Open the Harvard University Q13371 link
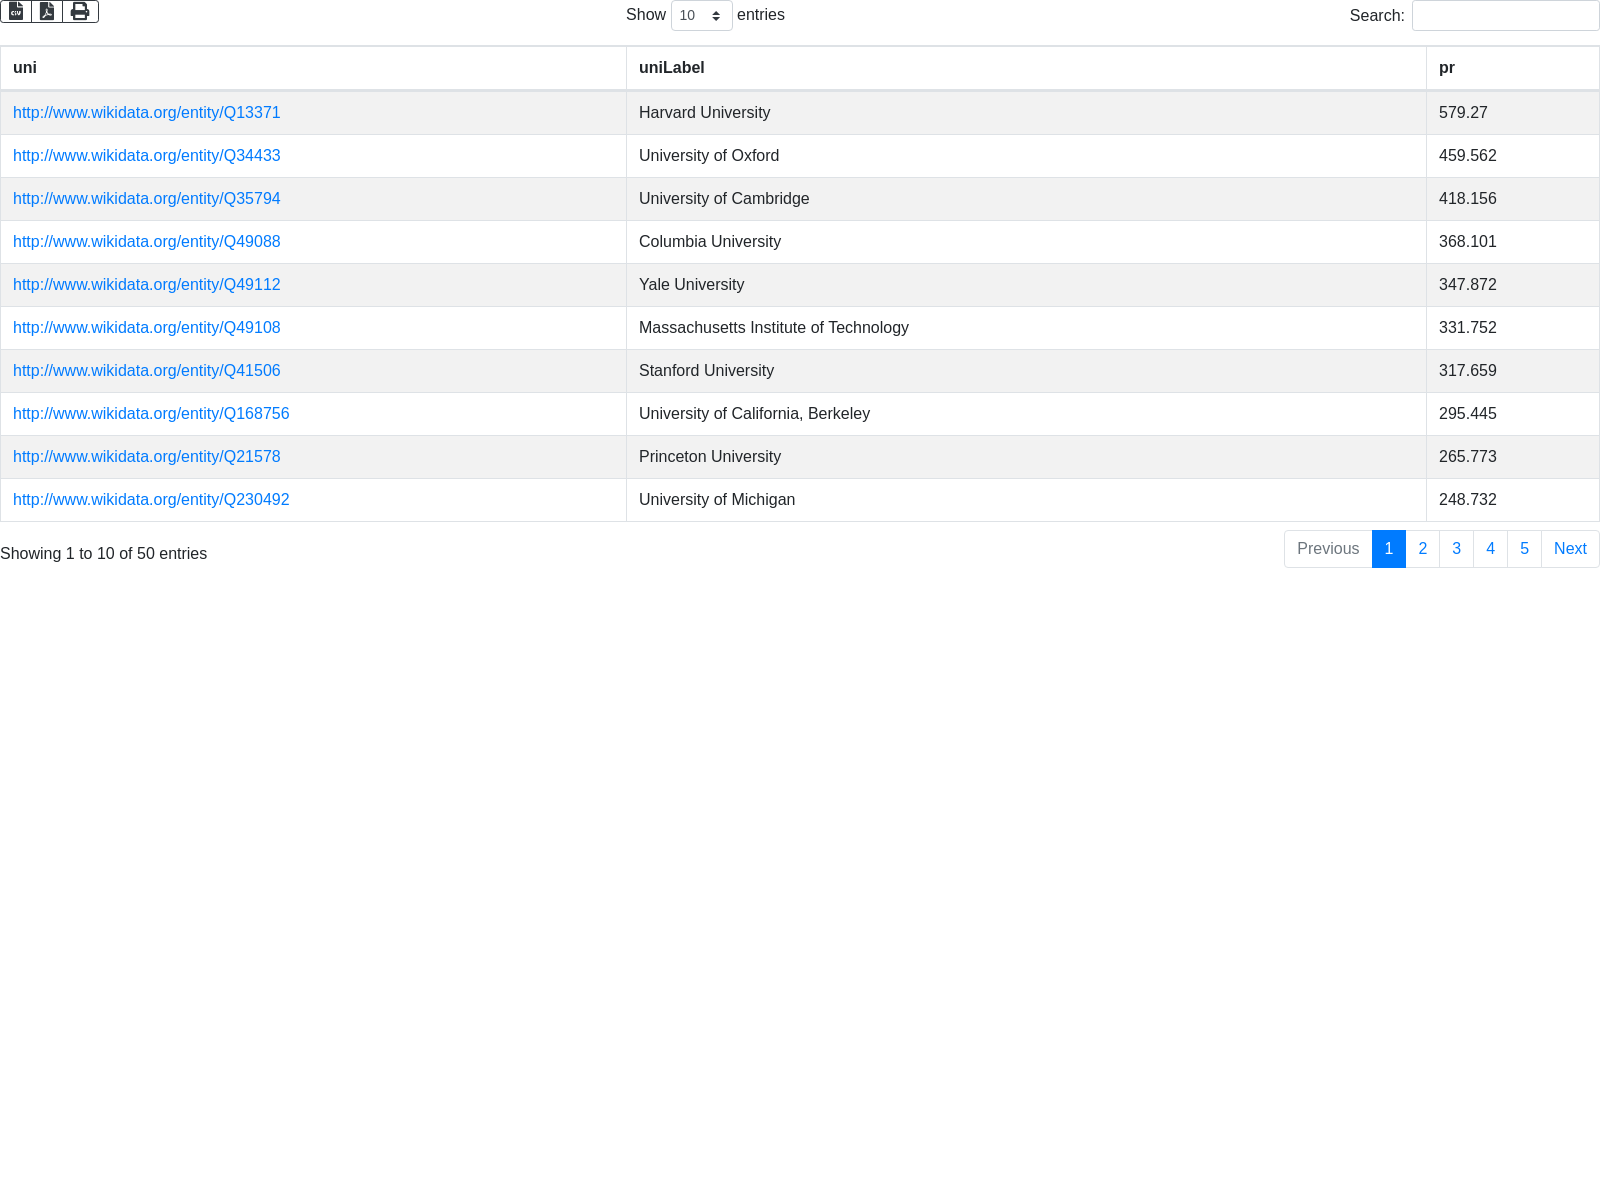The height and width of the screenshot is (1200, 1600). (146, 113)
